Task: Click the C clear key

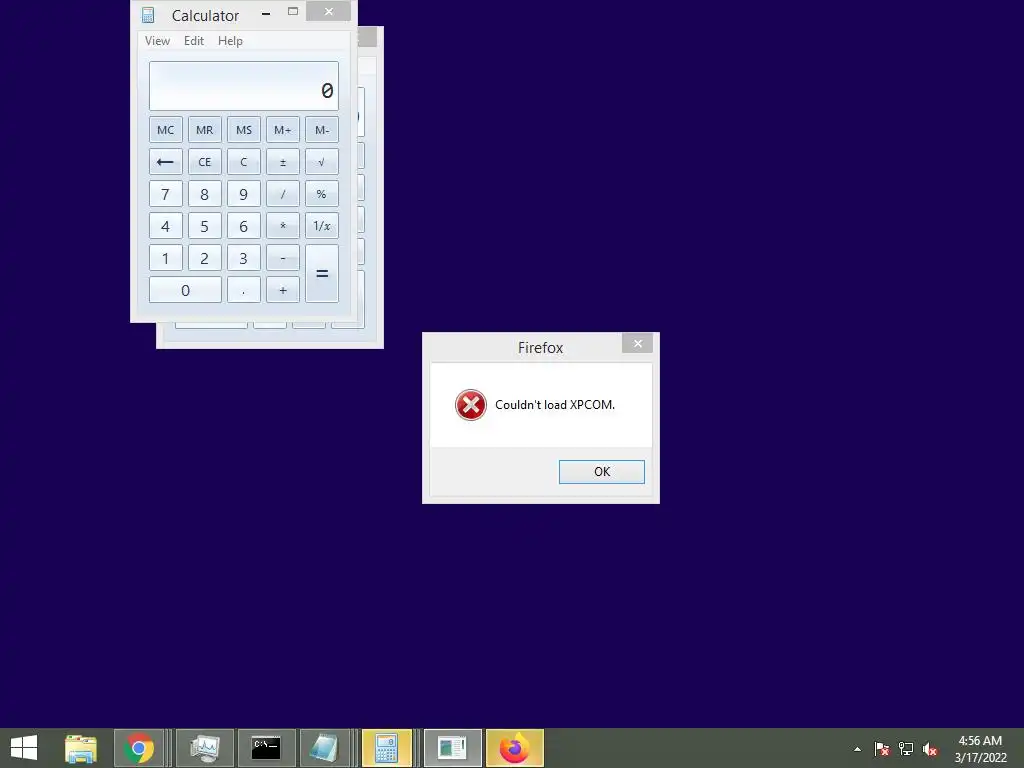Action: [244, 161]
